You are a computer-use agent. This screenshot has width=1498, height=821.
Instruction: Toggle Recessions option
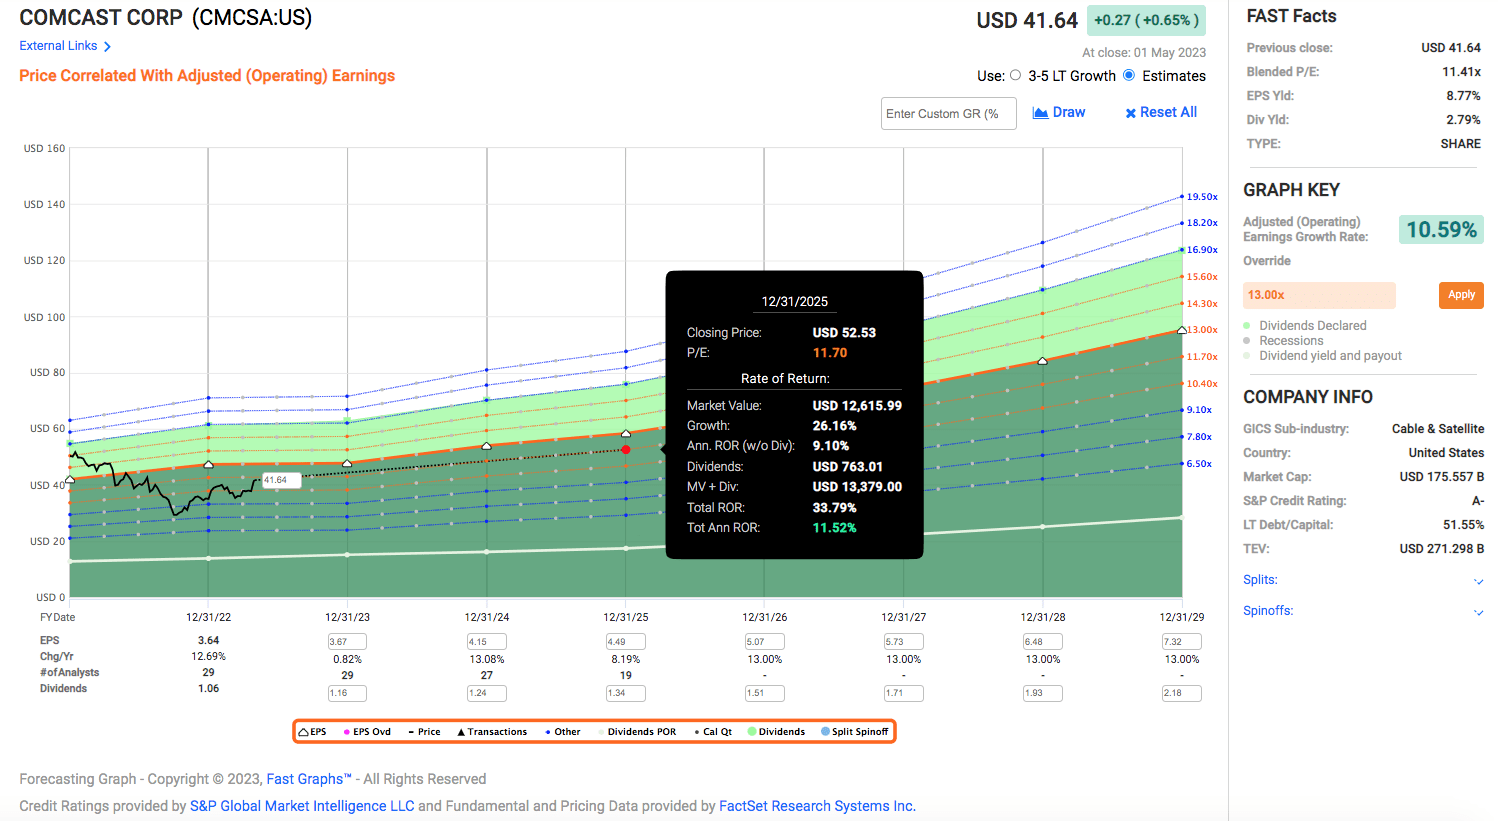[1283, 341]
